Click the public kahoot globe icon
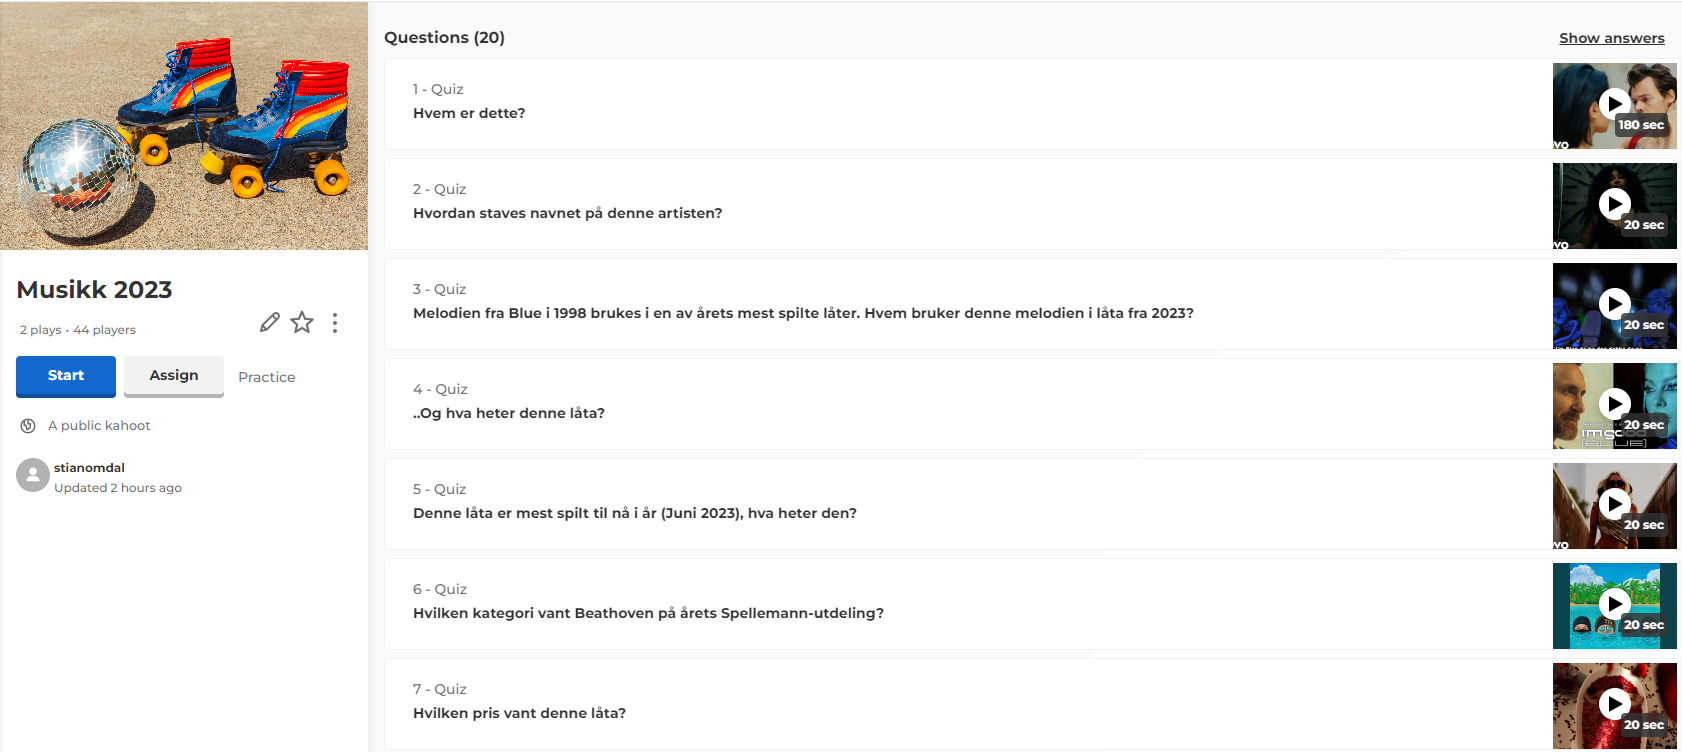Image resolution: width=1682 pixels, height=752 pixels. pos(28,426)
